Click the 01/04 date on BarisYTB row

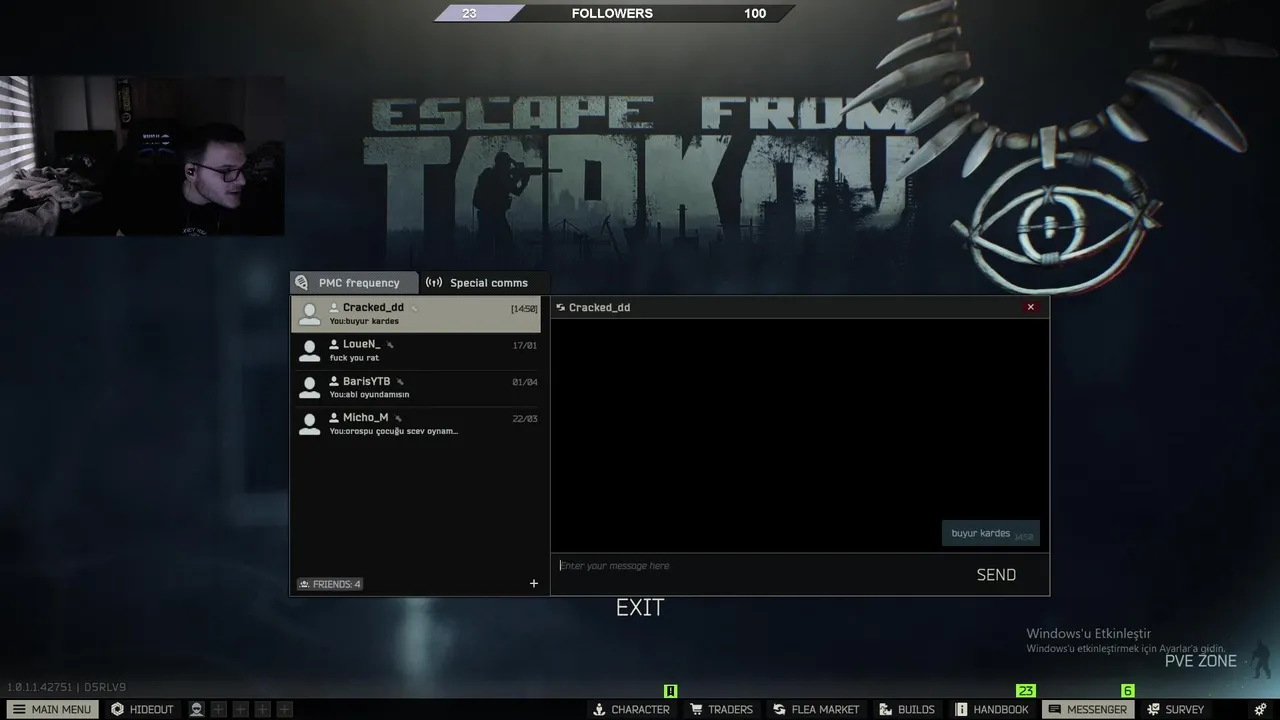[x=524, y=382]
